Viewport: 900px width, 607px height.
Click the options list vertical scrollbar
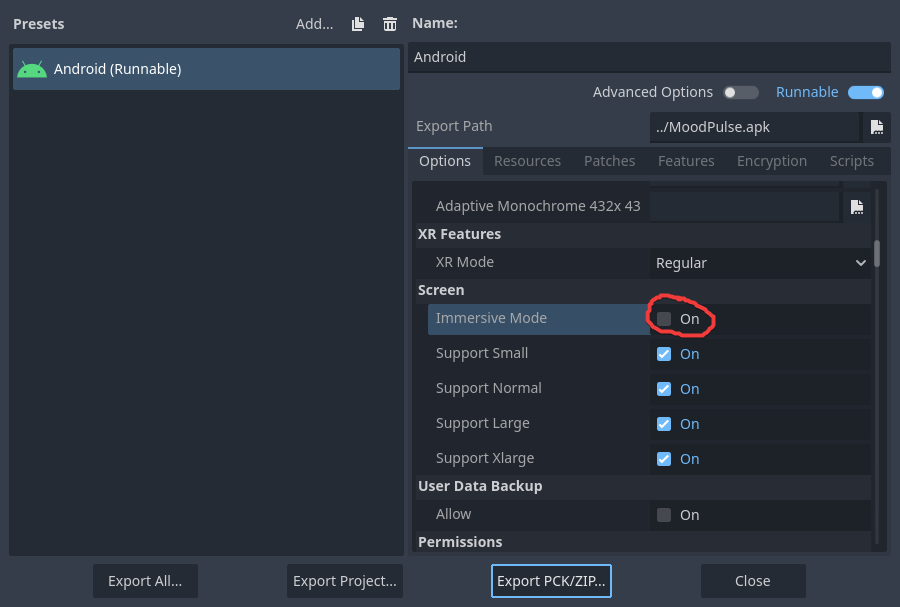click(x=877, y=252)
